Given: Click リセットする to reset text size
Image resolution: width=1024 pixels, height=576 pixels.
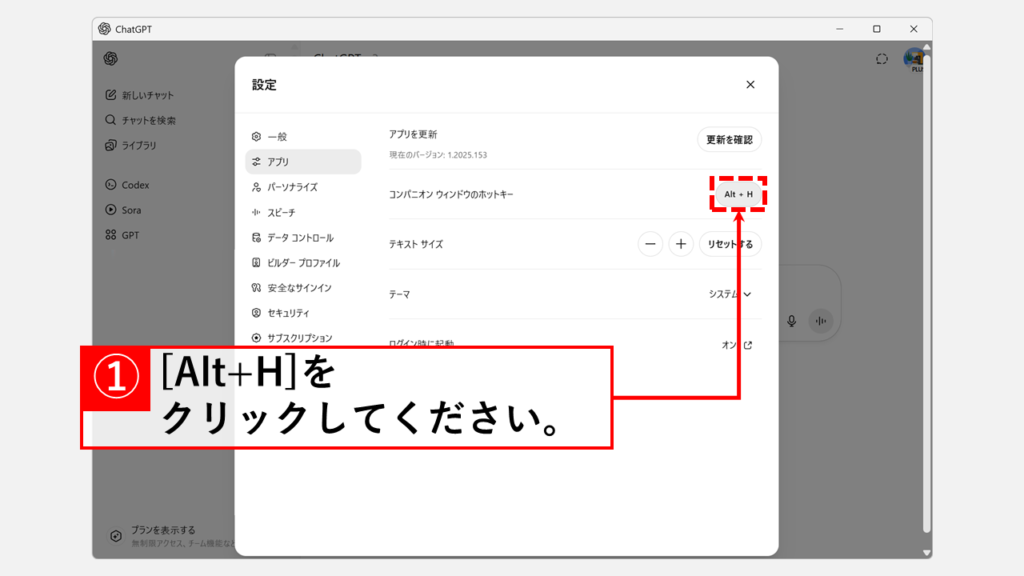Looking at the screenshot, I should coord(730,244).
